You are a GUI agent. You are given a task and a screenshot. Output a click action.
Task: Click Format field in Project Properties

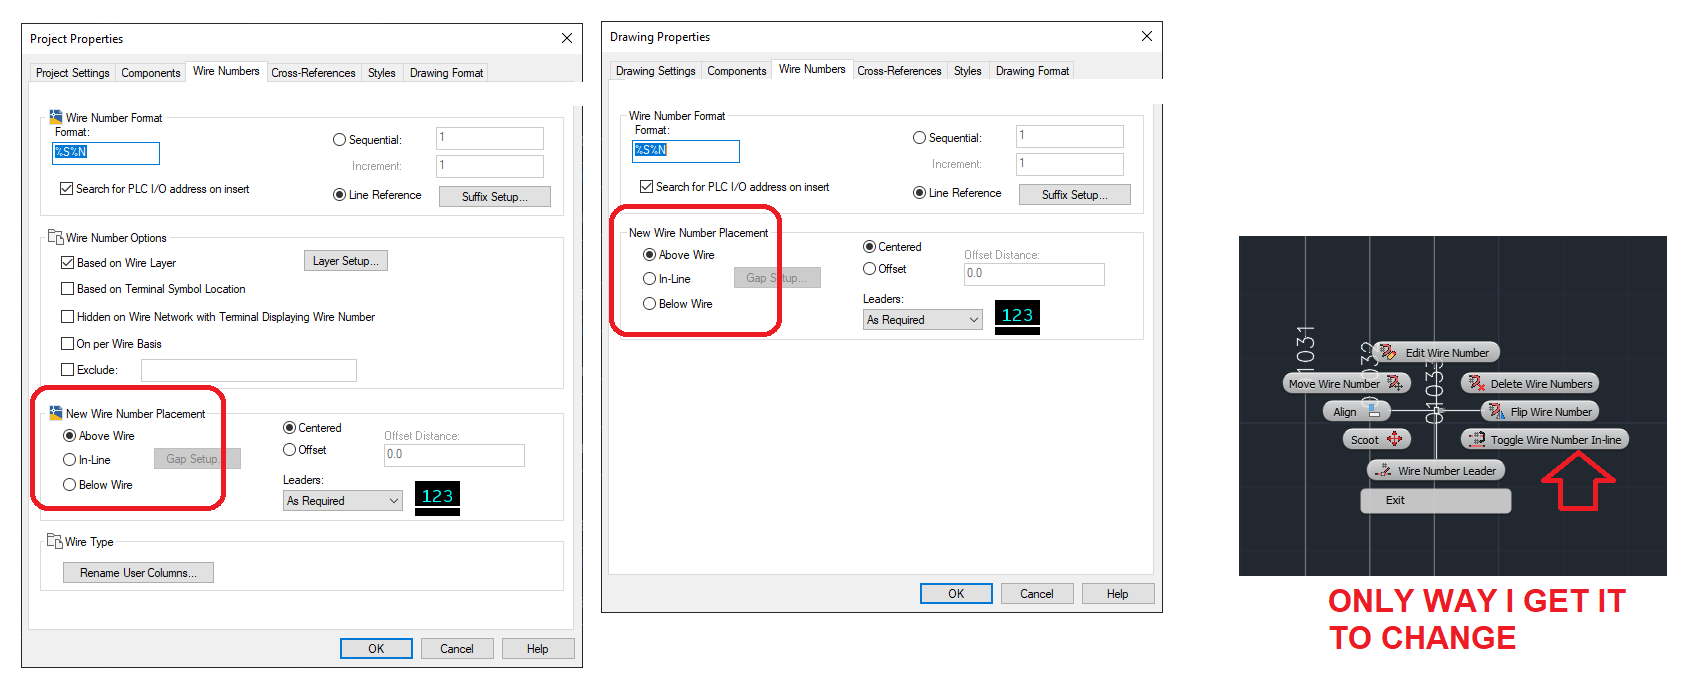coord(106,153)
